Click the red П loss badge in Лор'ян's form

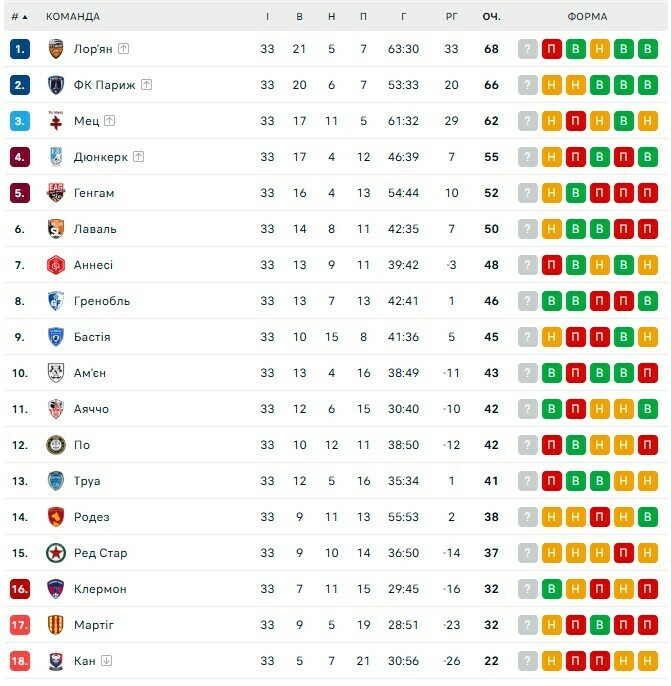coord(551,49)
